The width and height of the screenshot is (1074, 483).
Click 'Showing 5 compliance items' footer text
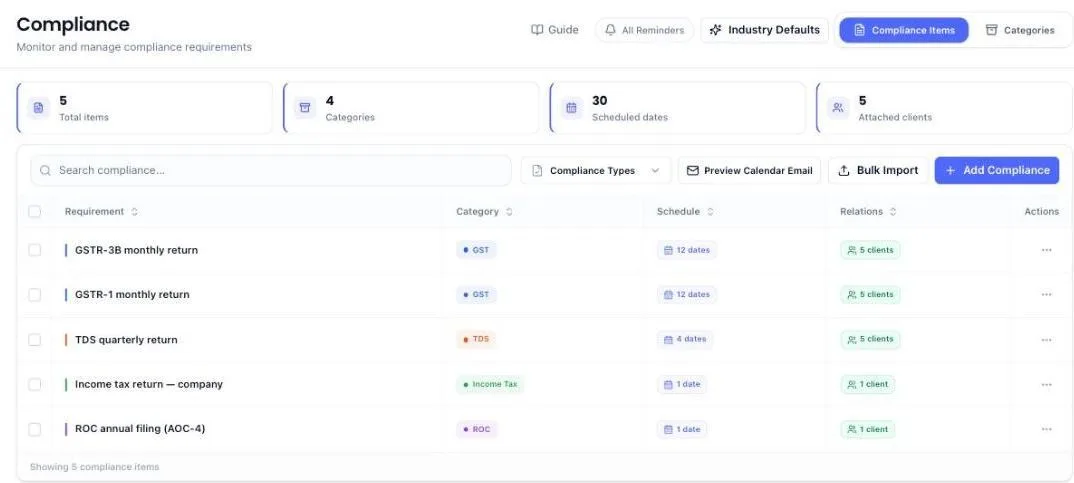[95, 467]
